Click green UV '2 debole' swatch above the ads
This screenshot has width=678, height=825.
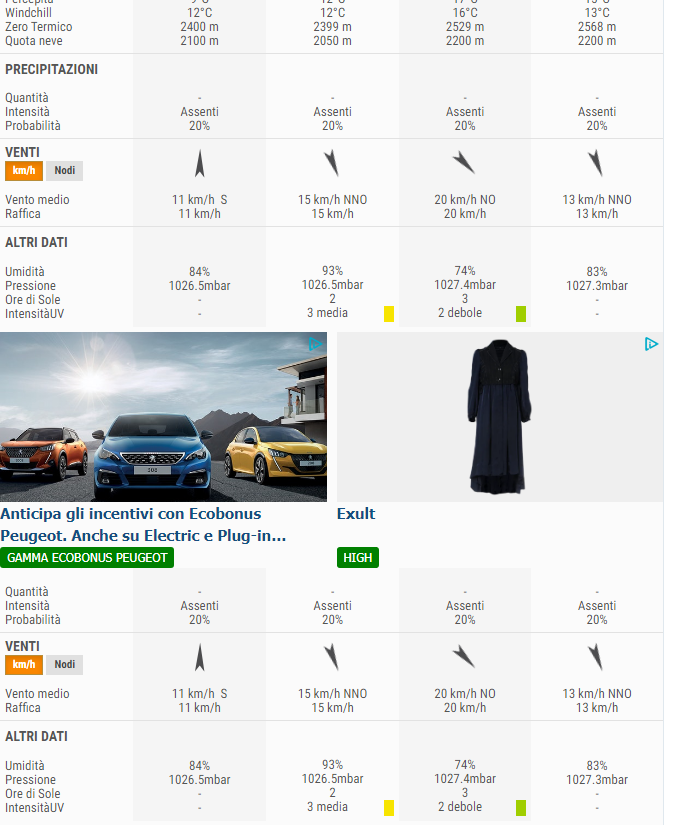(521, 314)
